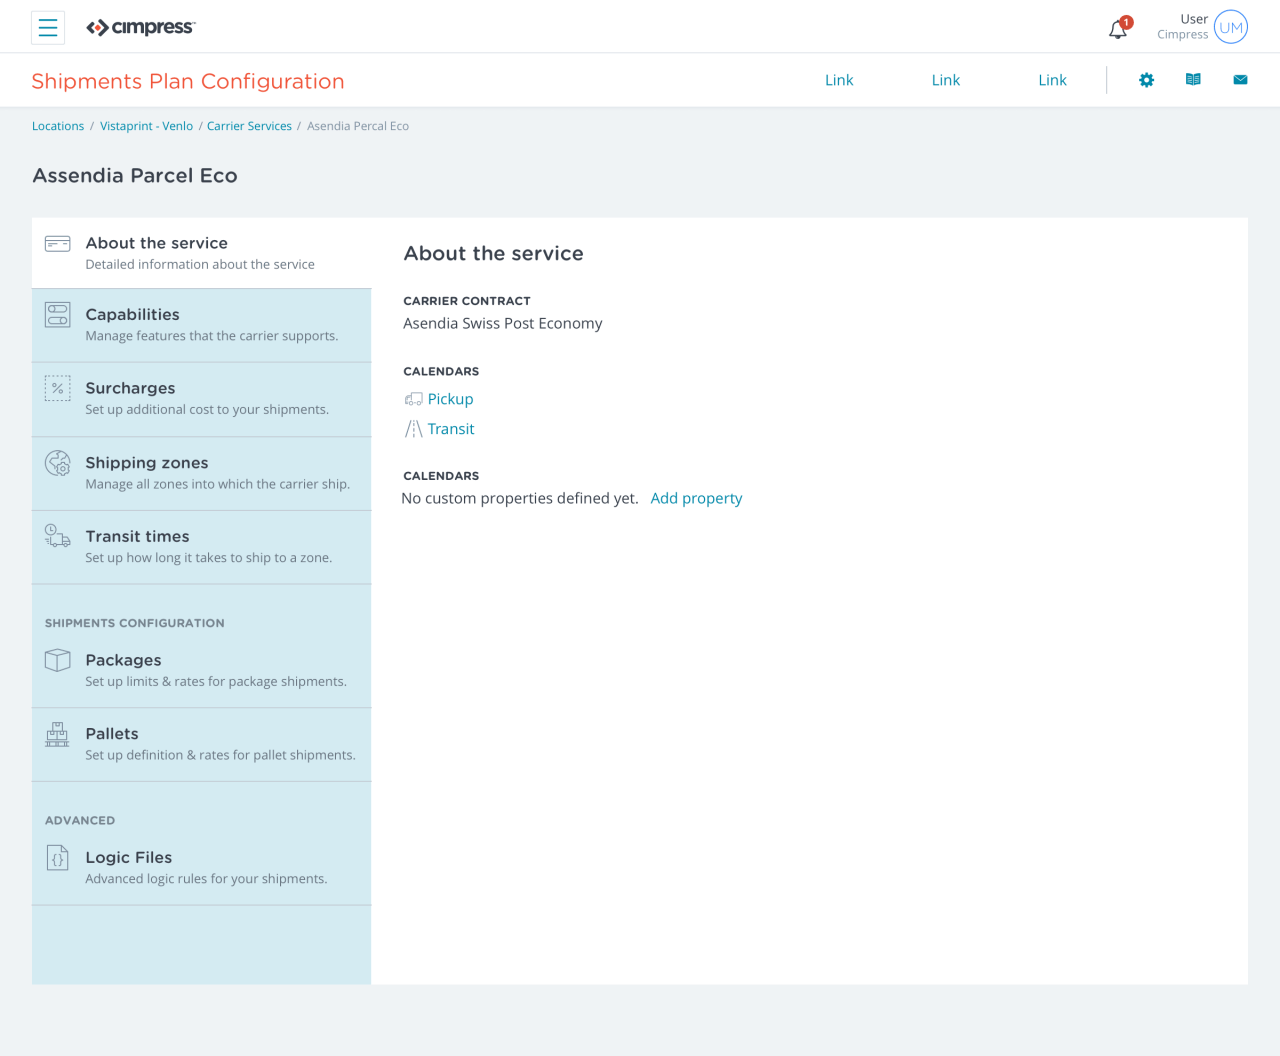Open the documentation book icon
Viewport: 1280px width, 1056px height.
(1193, 79)
